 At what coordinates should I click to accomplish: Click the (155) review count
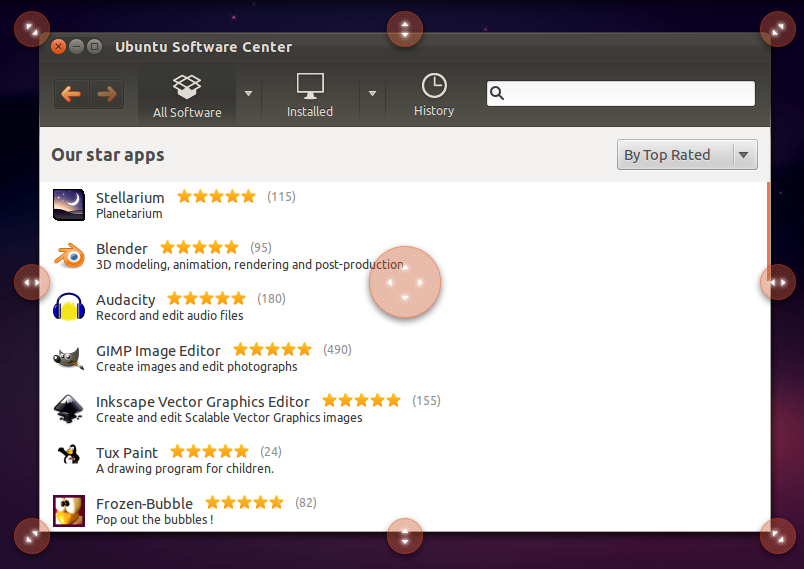(426, 400)
